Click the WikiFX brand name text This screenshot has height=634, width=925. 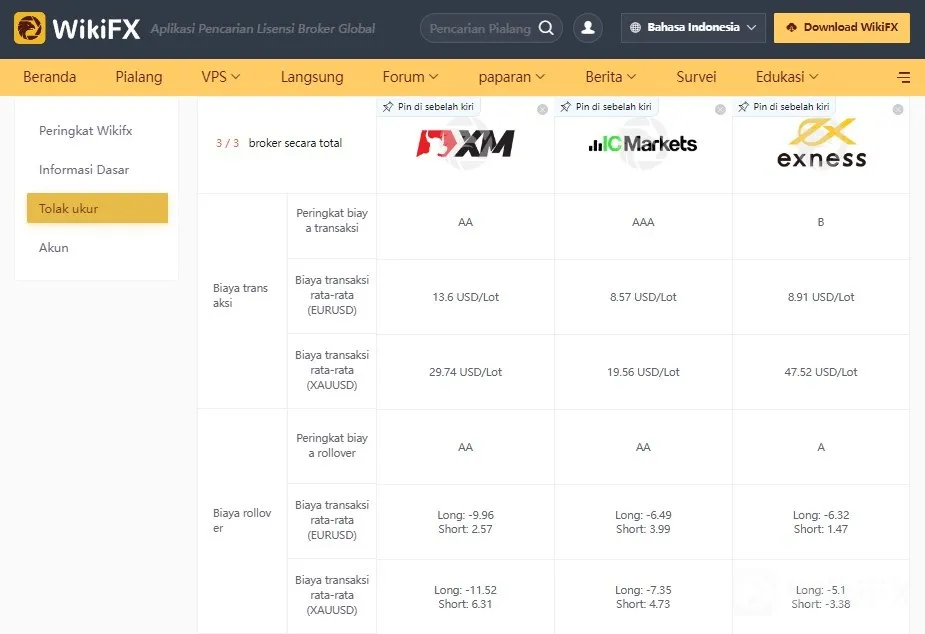point(96,28)
